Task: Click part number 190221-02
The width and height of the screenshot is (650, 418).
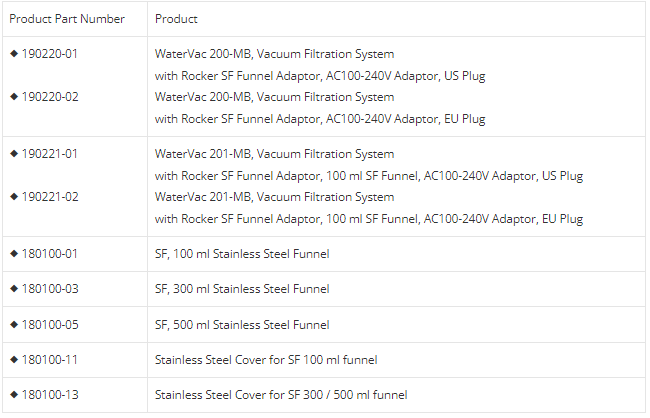Action: click(x=50, y=197)
